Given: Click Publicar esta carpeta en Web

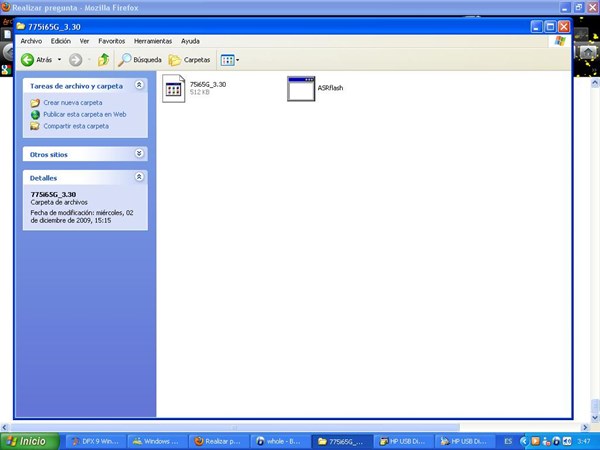Looking at the screenshot, I should [85, 114].
